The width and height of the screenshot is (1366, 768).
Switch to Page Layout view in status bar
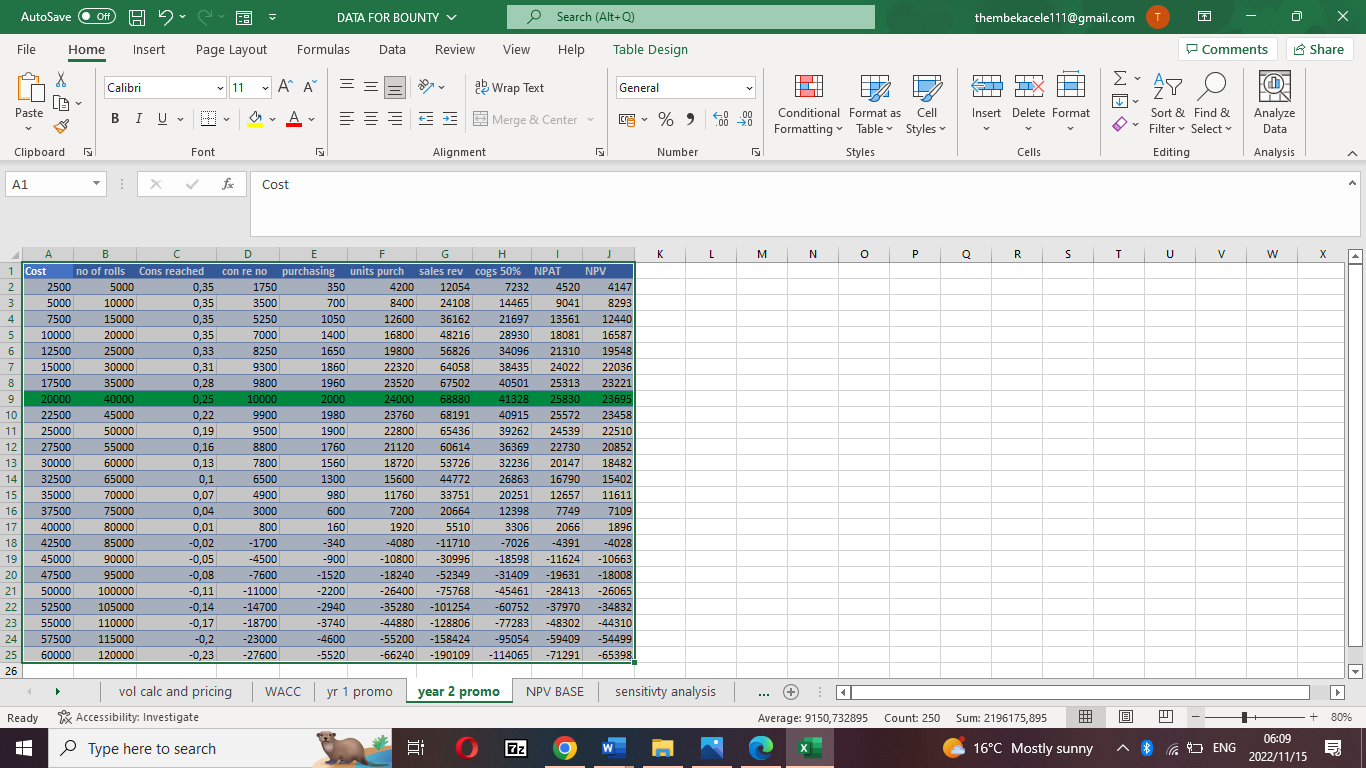pyautogui.click(x=1124, y=717)
